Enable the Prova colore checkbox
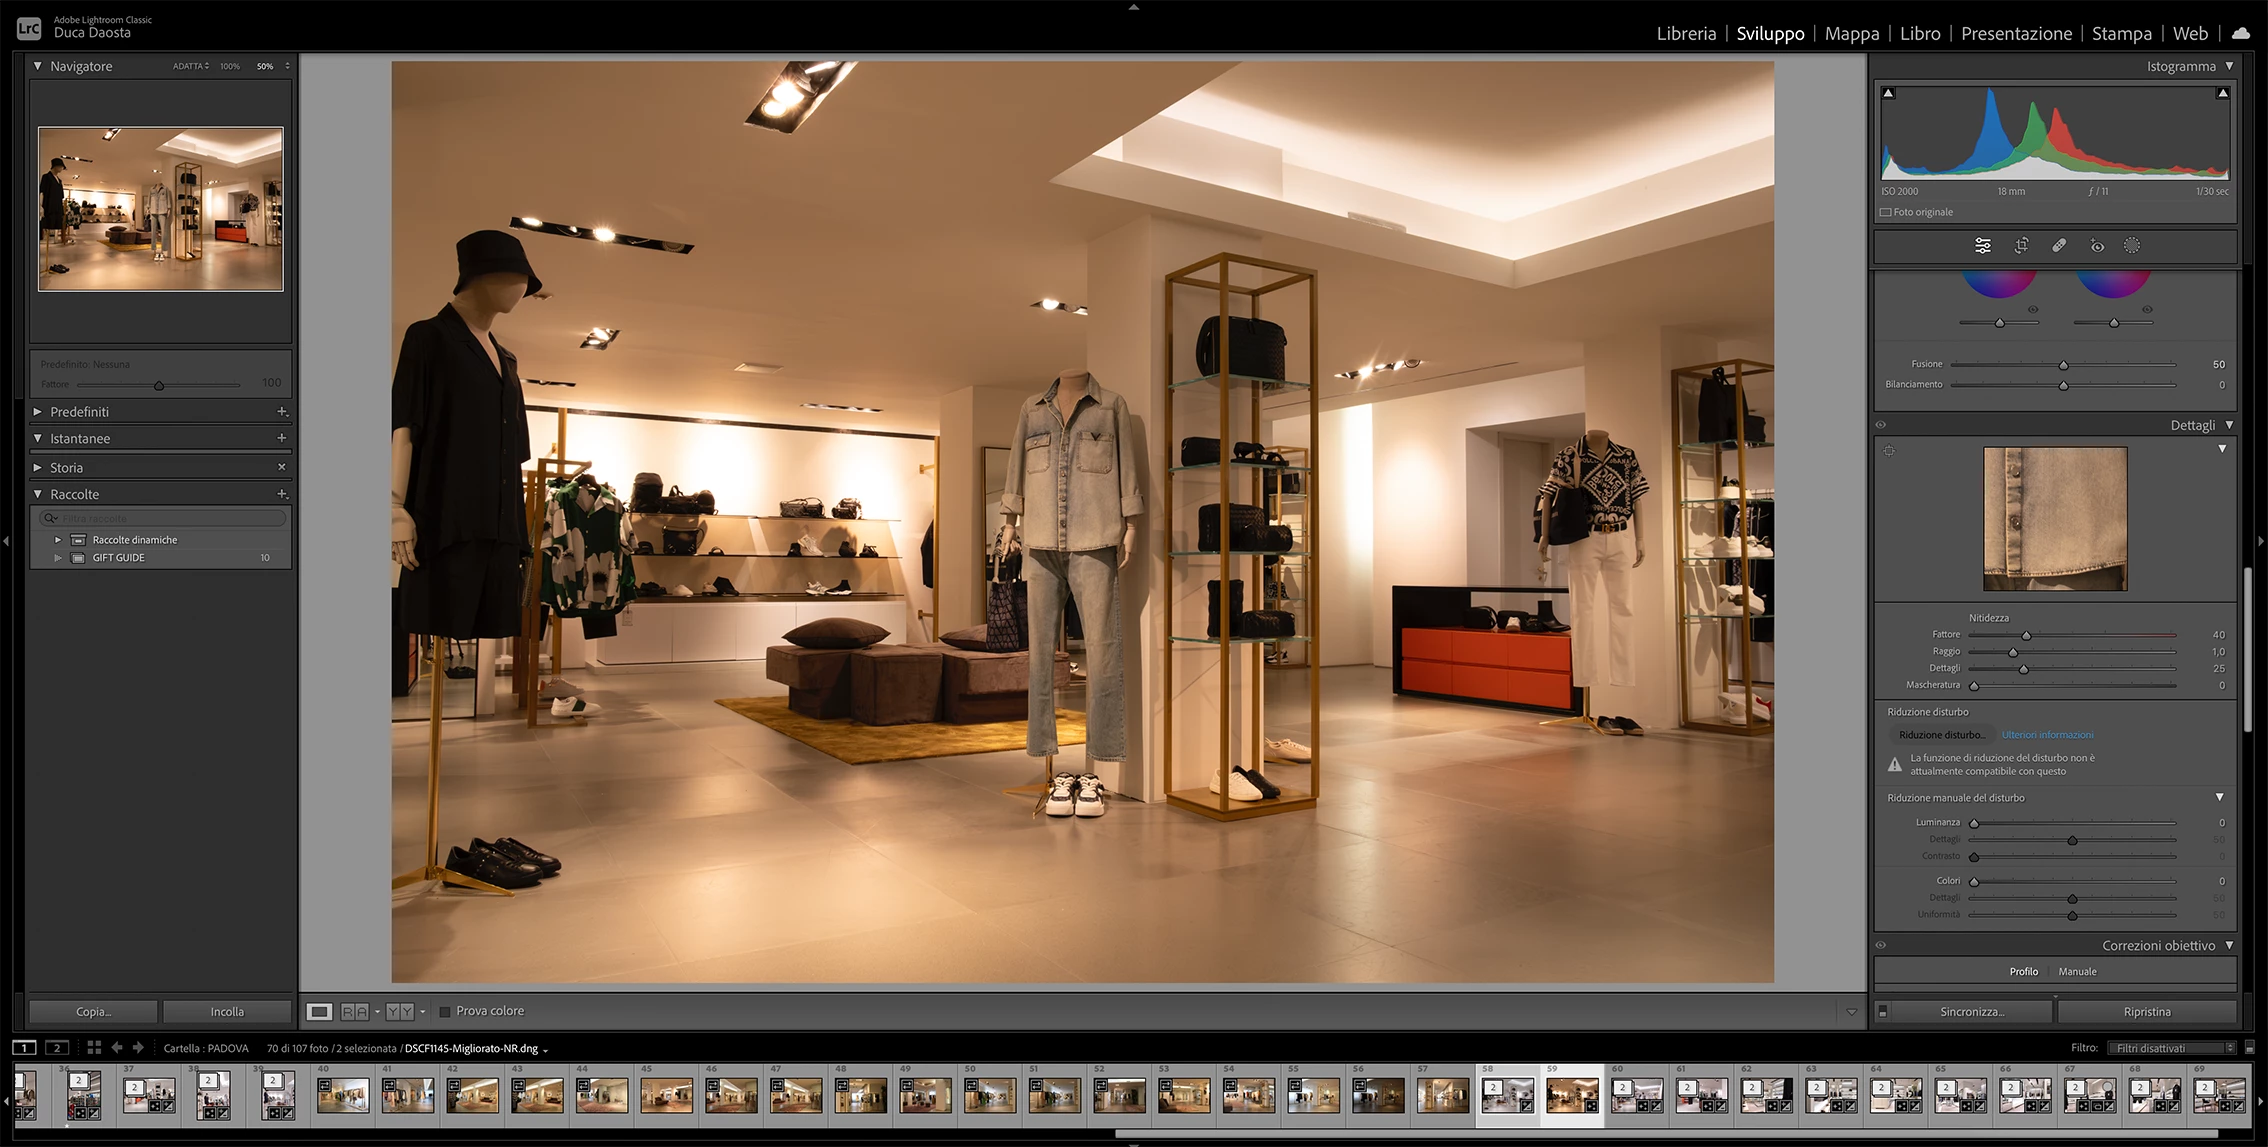This screenshot has width=2268, height=1147. tap(445, 1011)
